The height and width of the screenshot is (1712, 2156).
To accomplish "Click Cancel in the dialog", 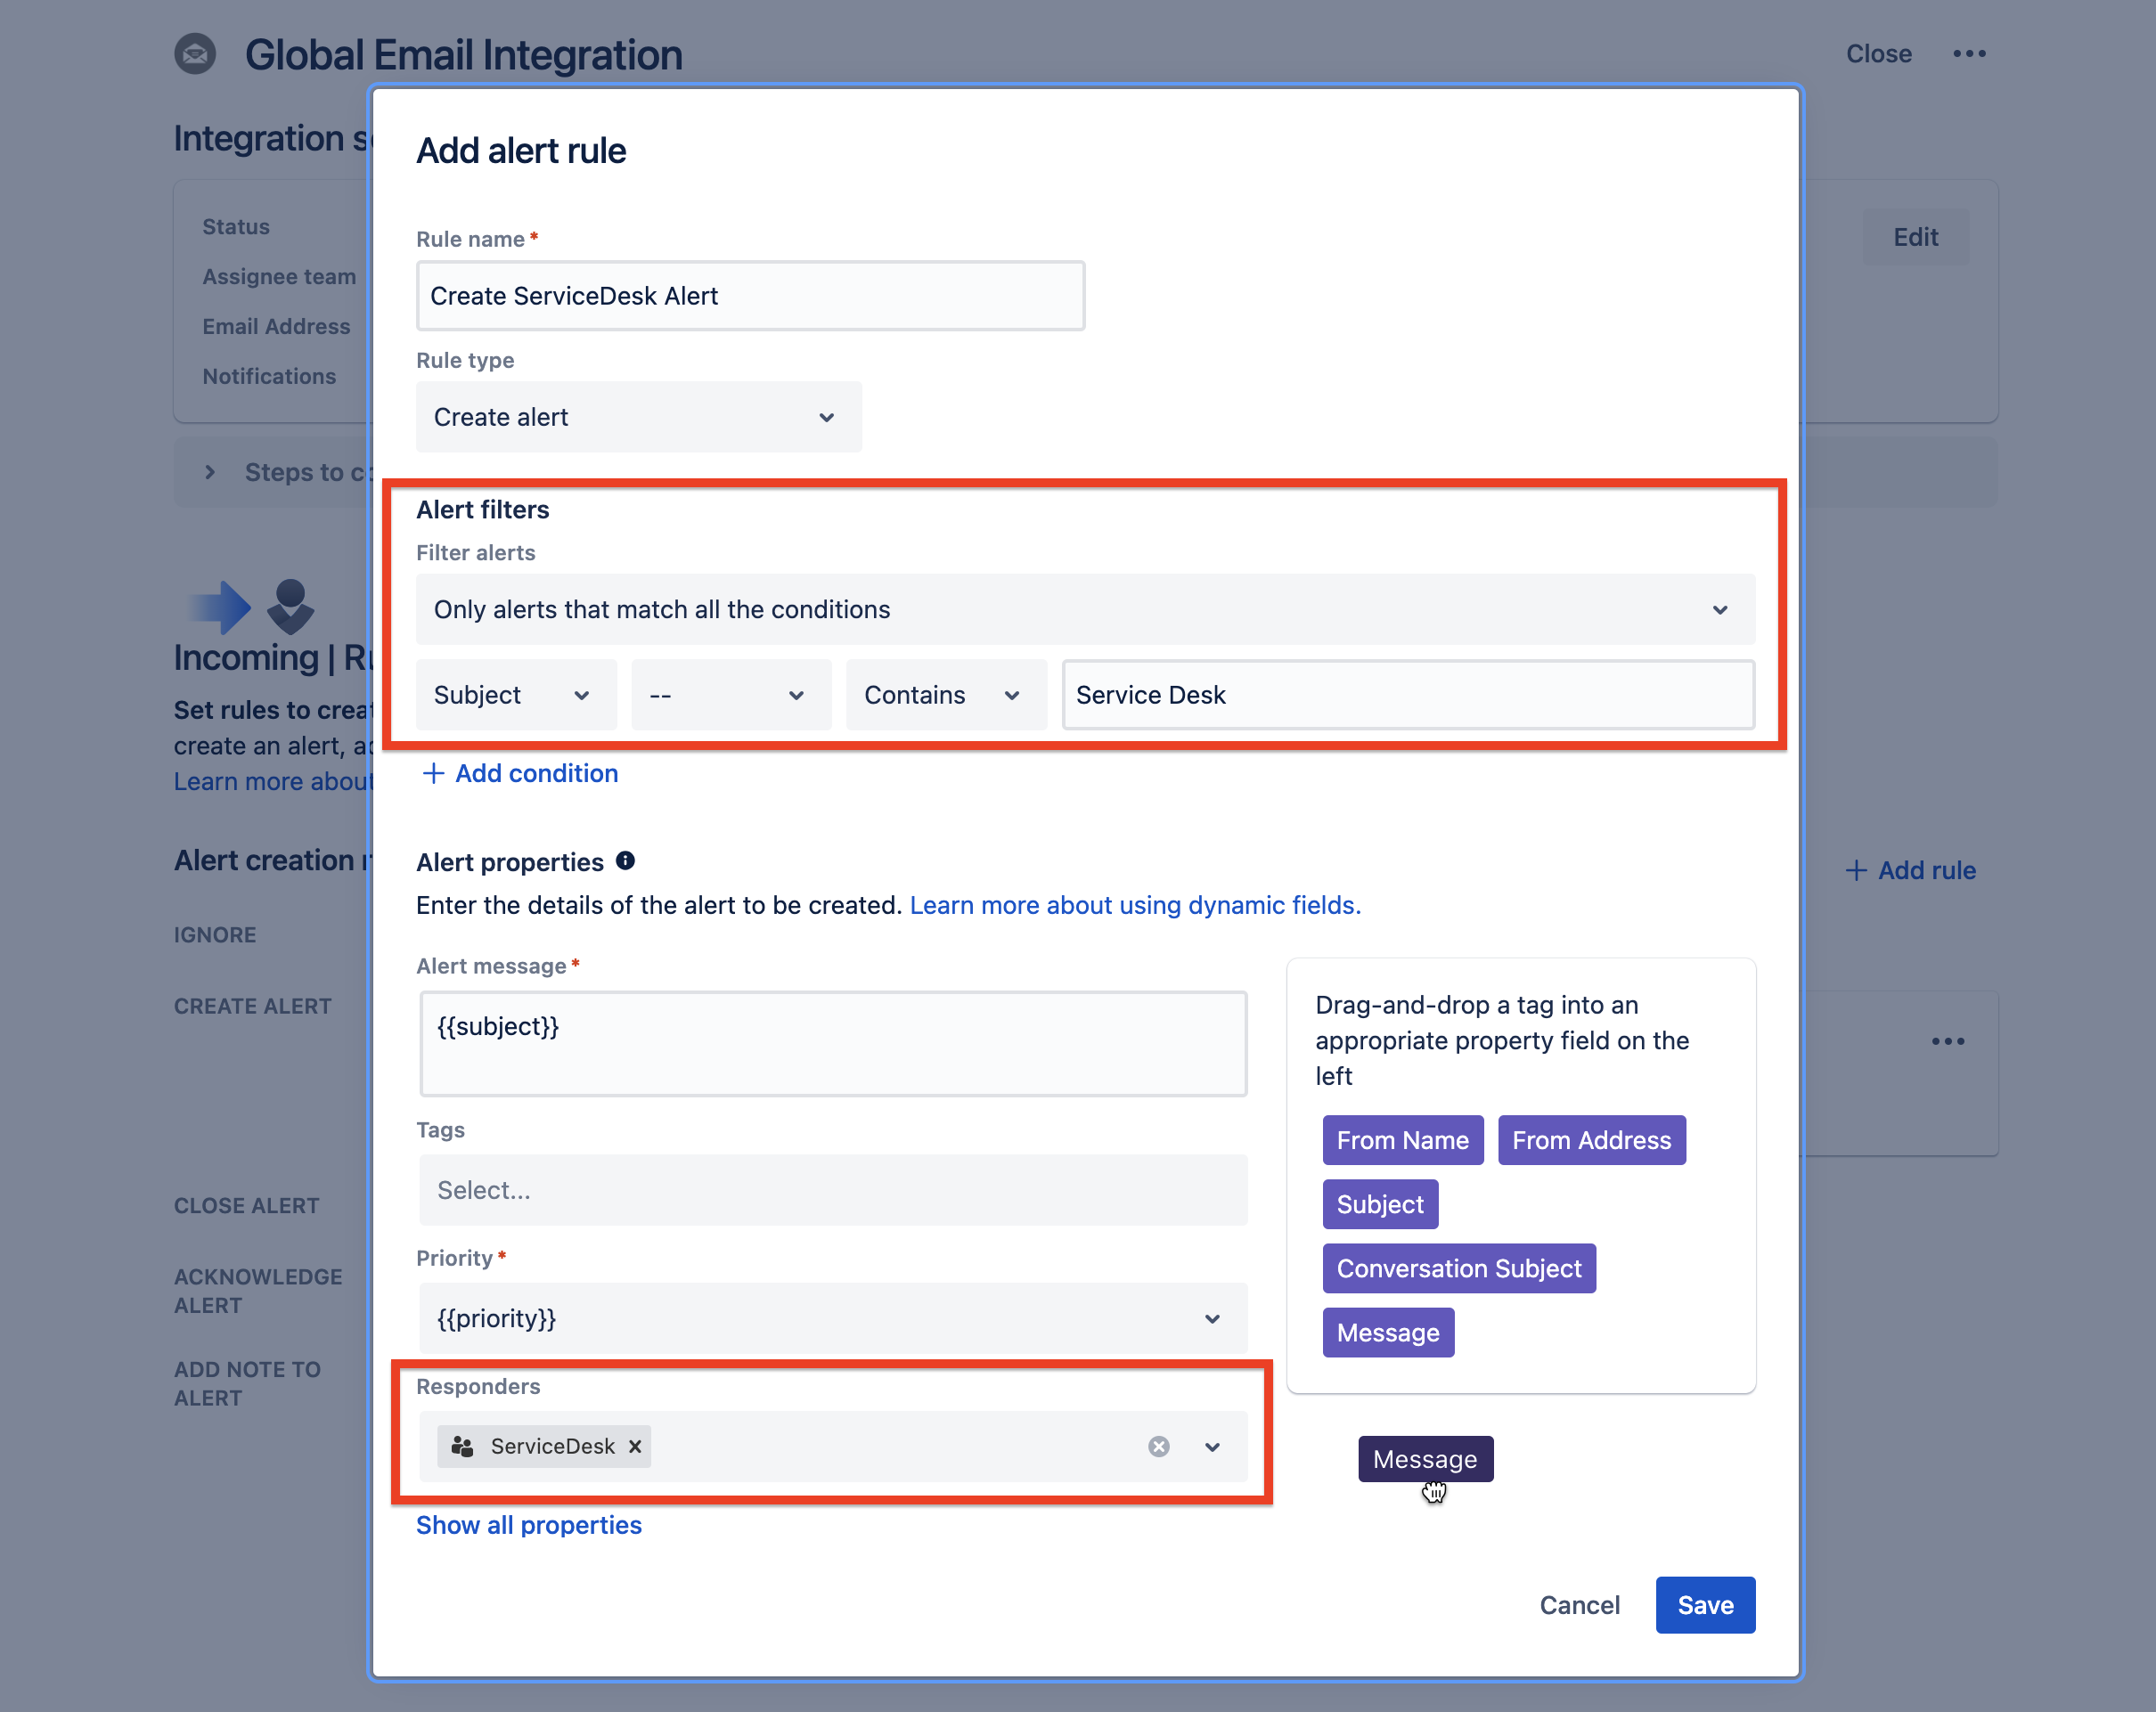I will [1579, 1605].
